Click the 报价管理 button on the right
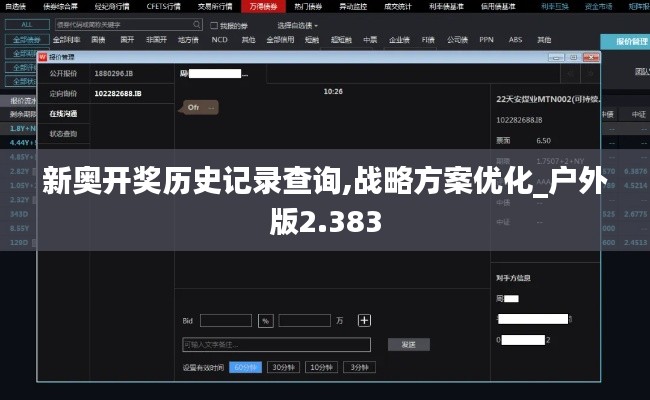 point(624,42)
